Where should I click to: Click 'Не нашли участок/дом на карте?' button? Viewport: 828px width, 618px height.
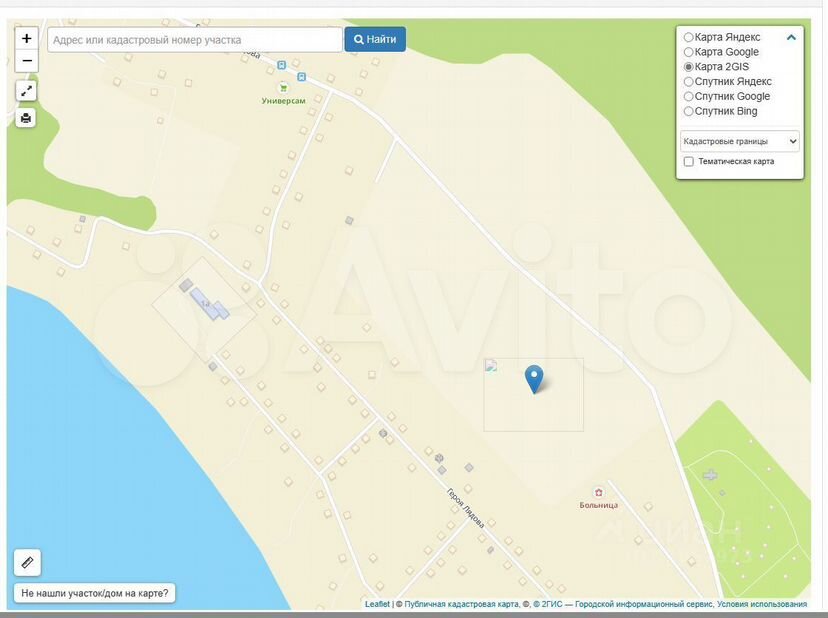click(x=95, y=593)
